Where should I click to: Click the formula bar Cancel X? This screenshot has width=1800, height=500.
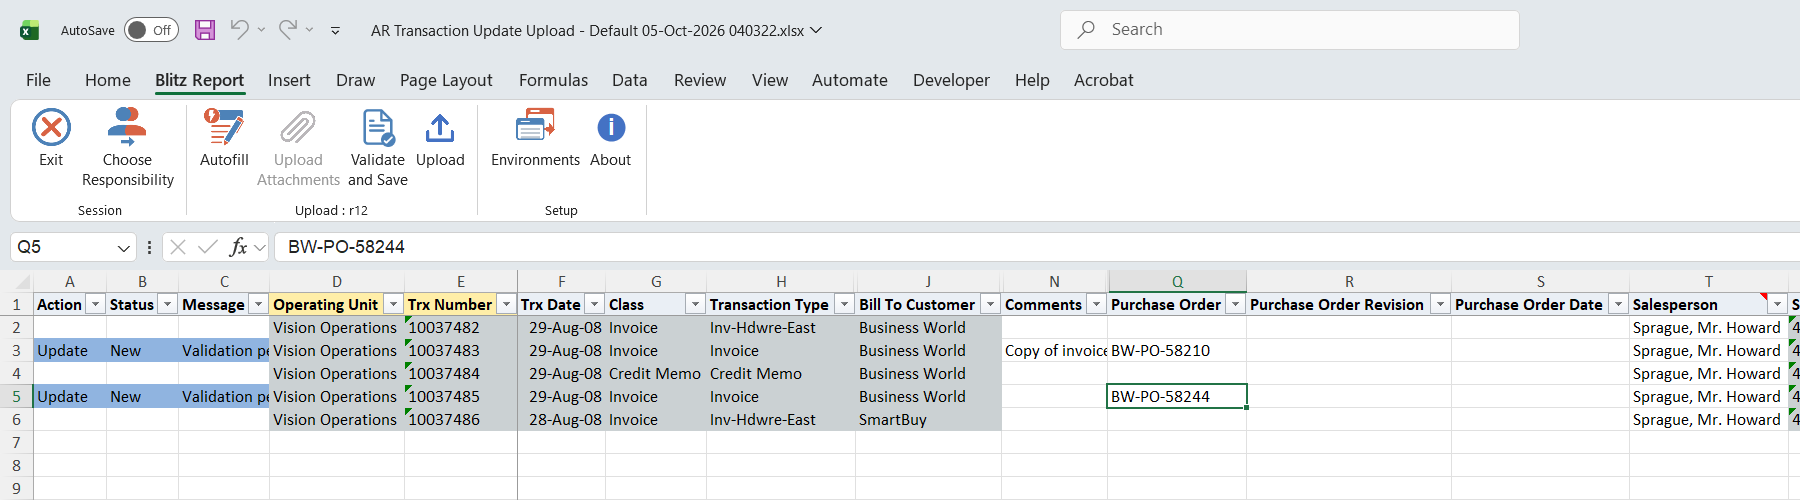pyautogui.click(x=178, y=247)
